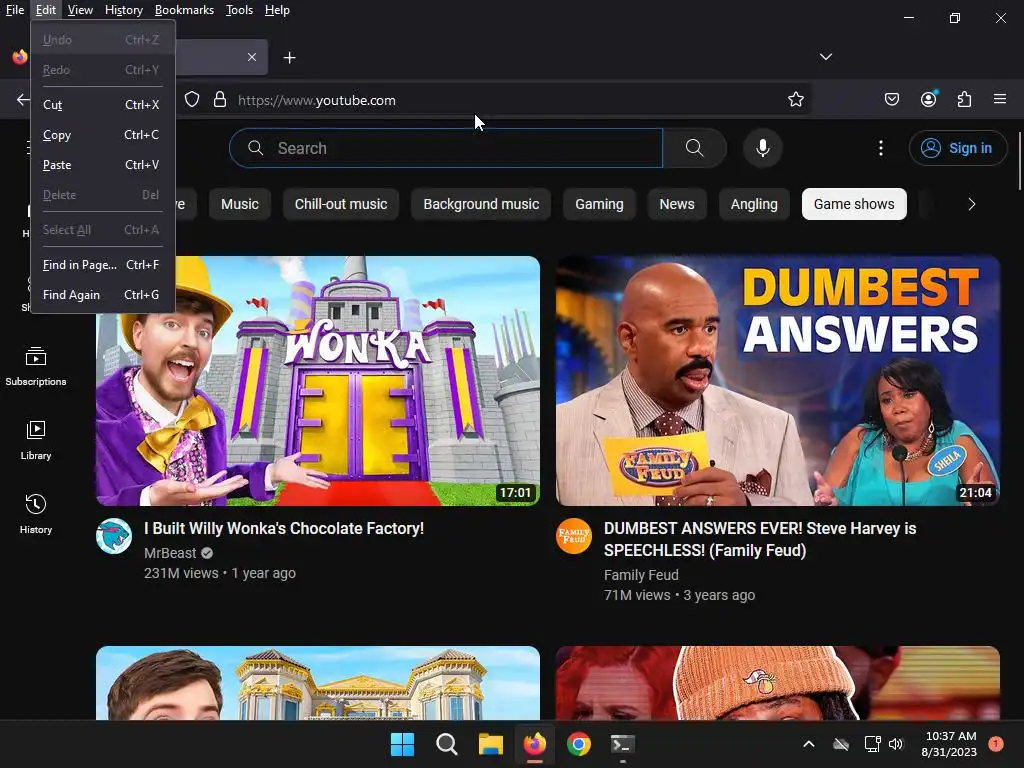This screenshot has width=1024, height=768.
Task: Choose Find in Page from Edit menu
Action: point(103,264)
